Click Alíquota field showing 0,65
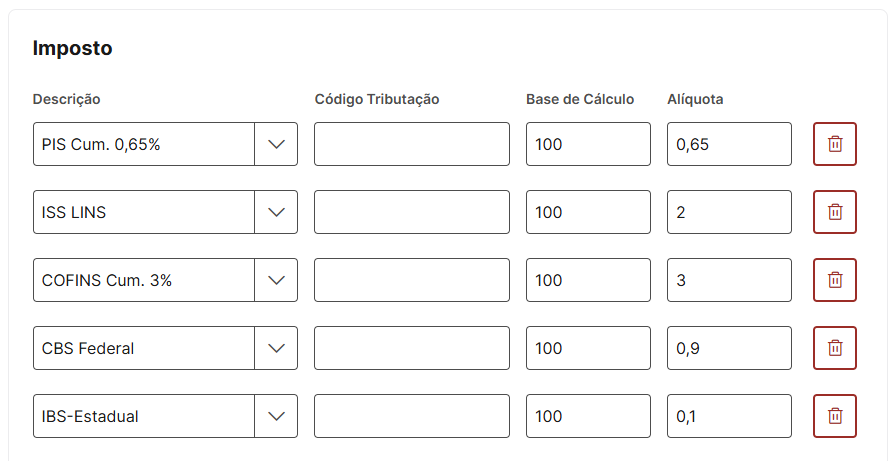894x461 pixels. click(x=729, y=144)
